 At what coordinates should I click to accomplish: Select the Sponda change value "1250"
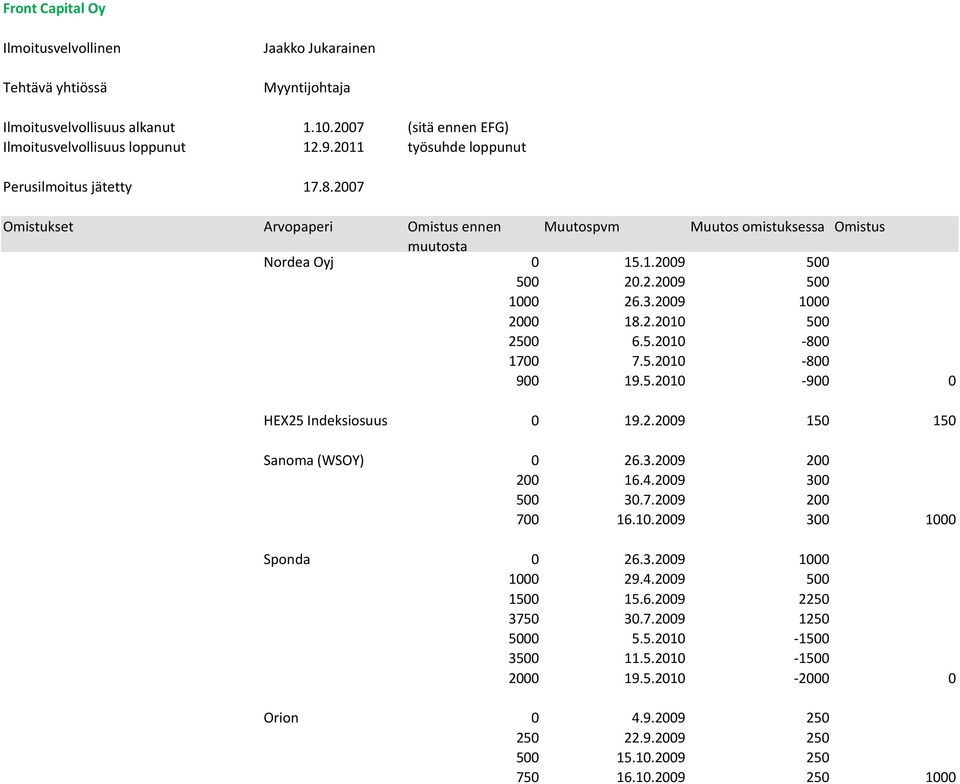(x=814, y=619)
